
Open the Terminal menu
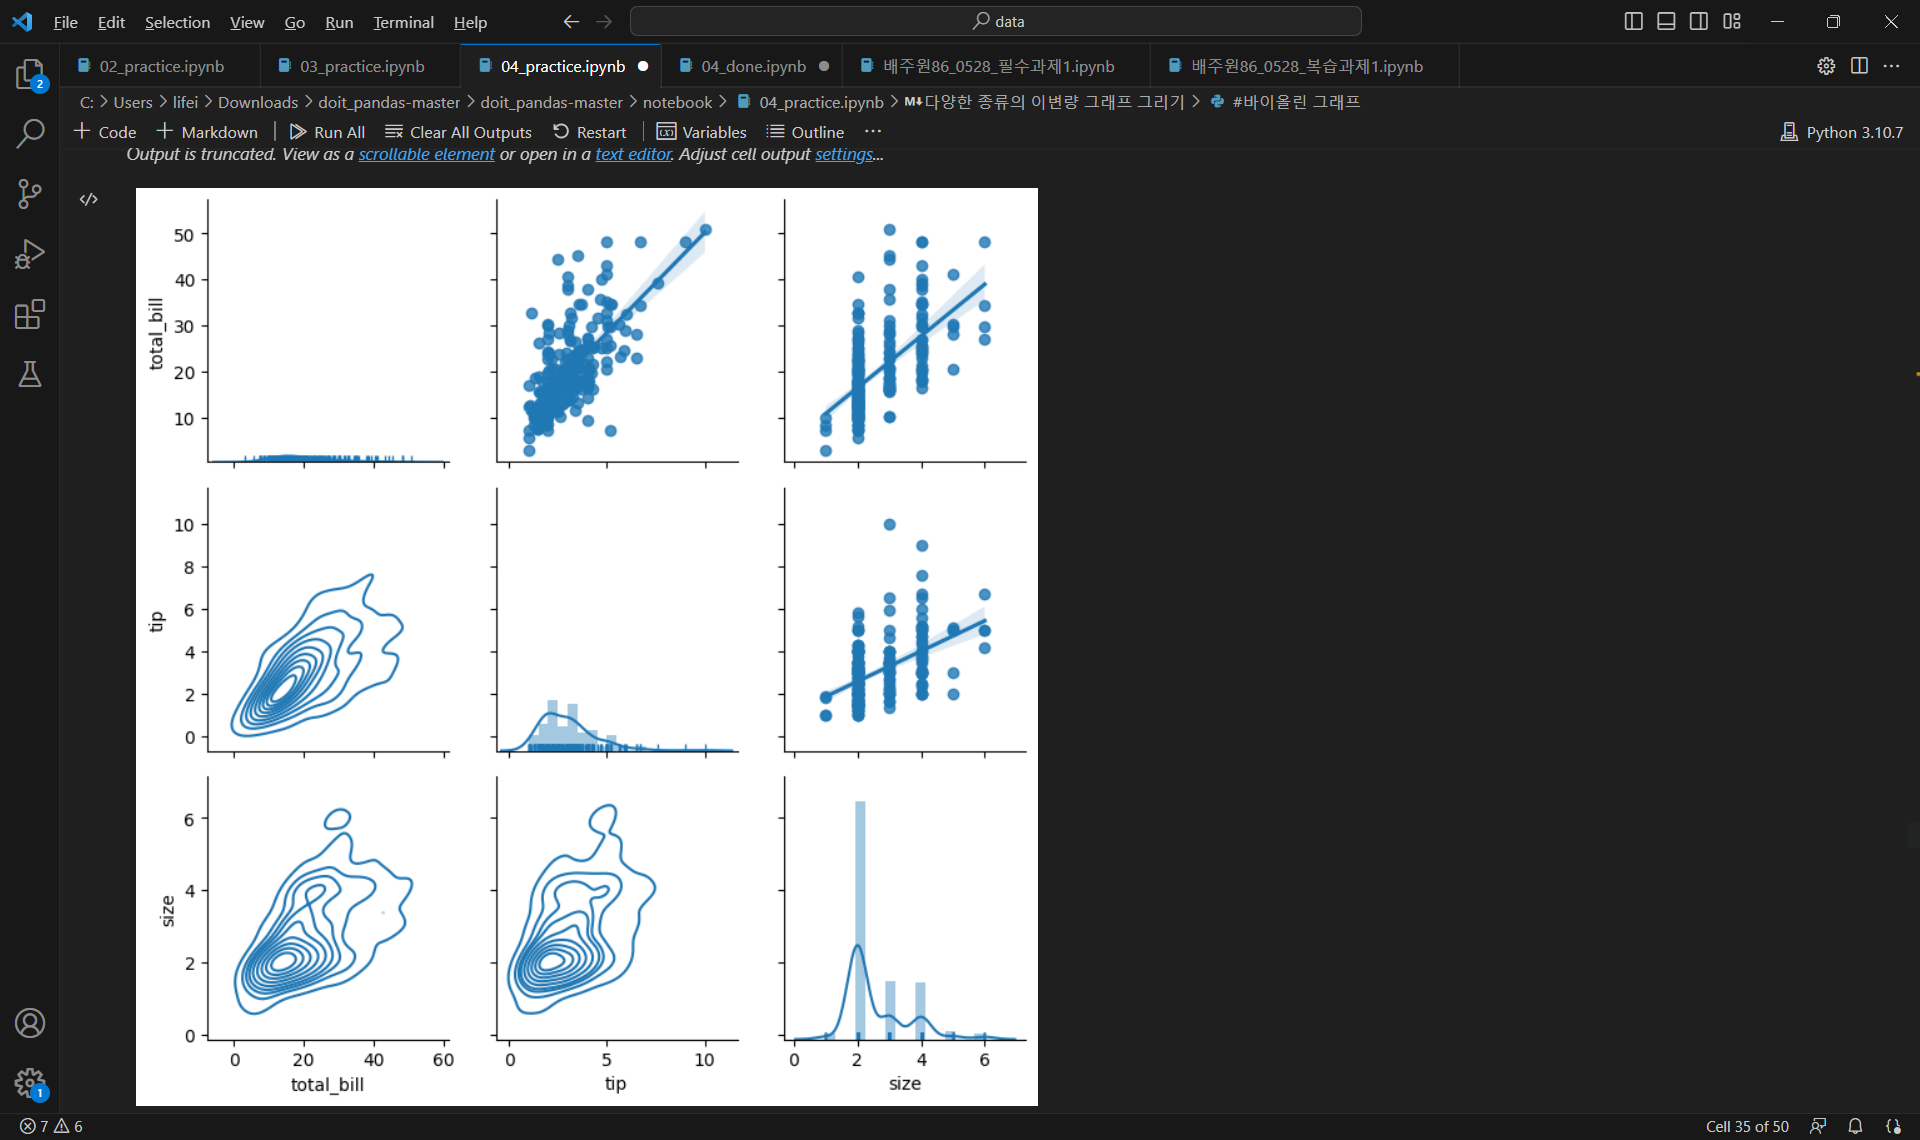tap(403, 22)
